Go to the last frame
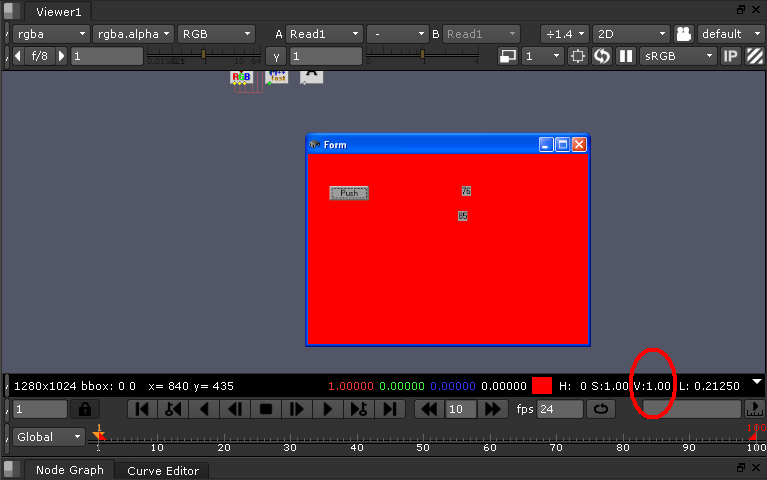Viewport: 767px width, 480px height. click(390, 409)
